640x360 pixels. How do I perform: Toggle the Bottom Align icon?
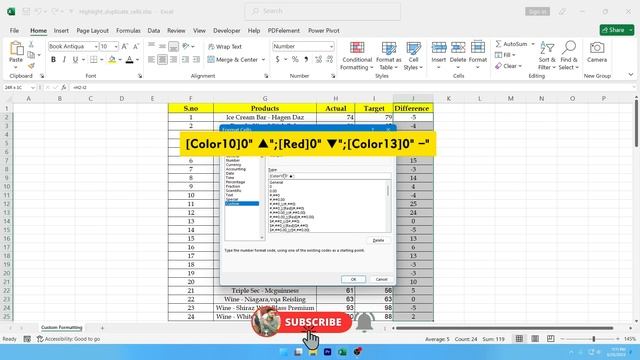click(x=173, y=46)
